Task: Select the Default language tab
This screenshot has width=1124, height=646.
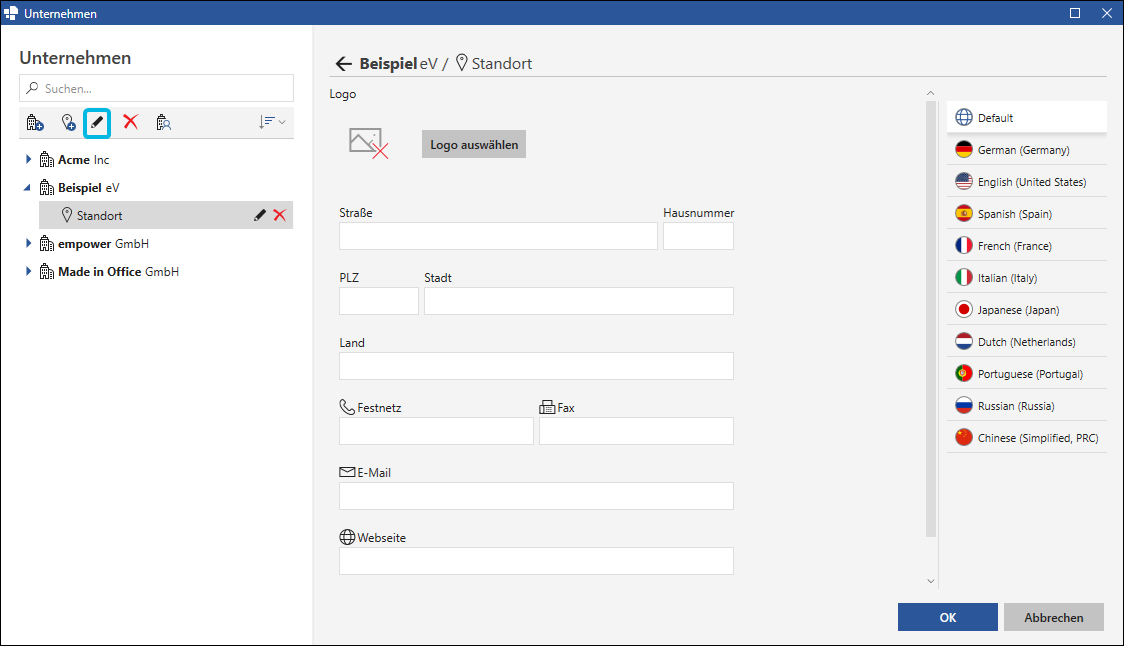Action: (1027, 117)
